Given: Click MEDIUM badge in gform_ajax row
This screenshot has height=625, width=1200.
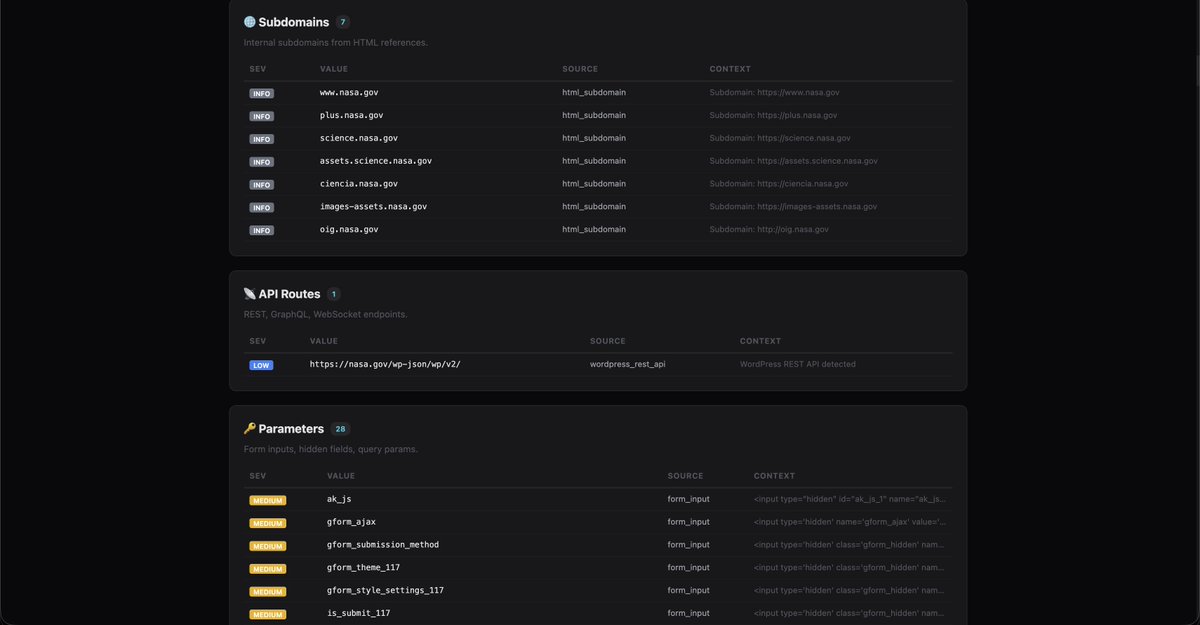Looking at the screenshot, I should 268,523.
